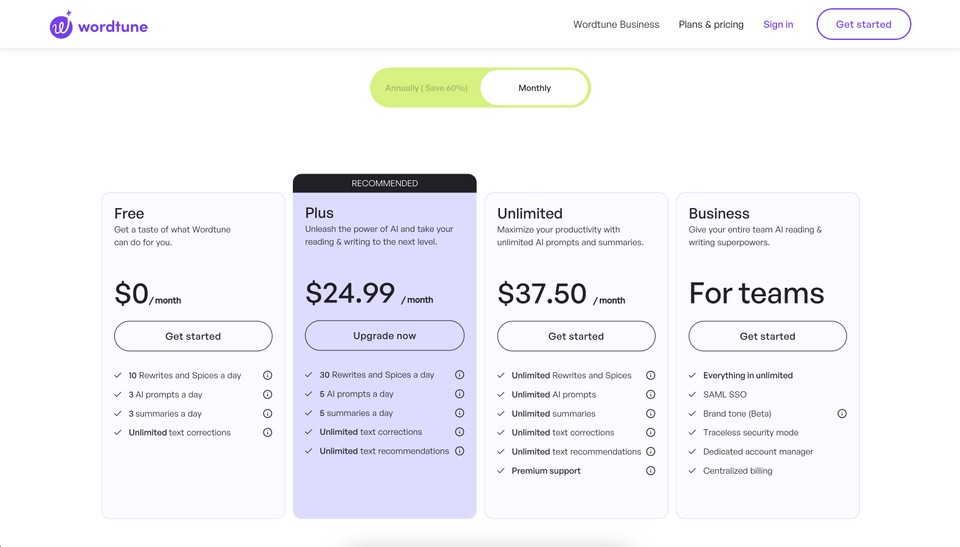
Task: Click the 'Business' plan title
Action: click(719, 213)
